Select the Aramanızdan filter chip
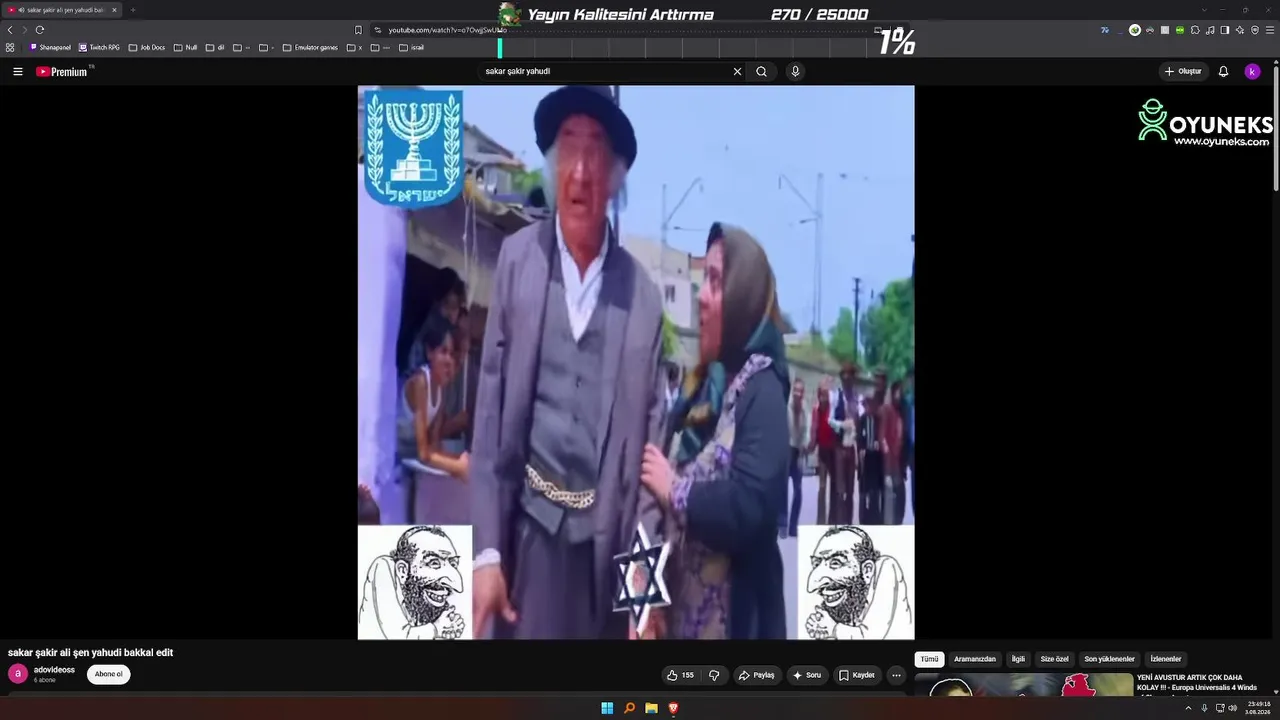 [x=975, y=659]
